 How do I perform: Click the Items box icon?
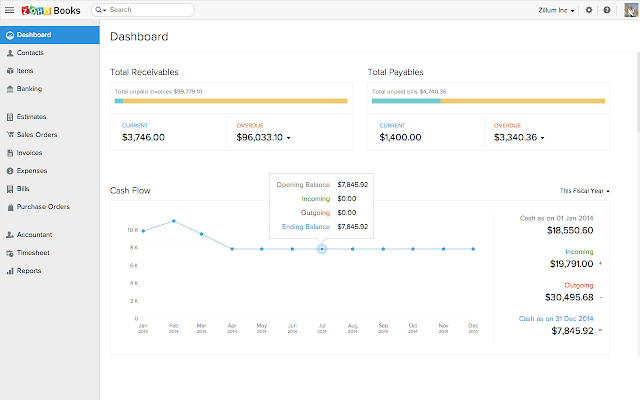click(10, 71)
